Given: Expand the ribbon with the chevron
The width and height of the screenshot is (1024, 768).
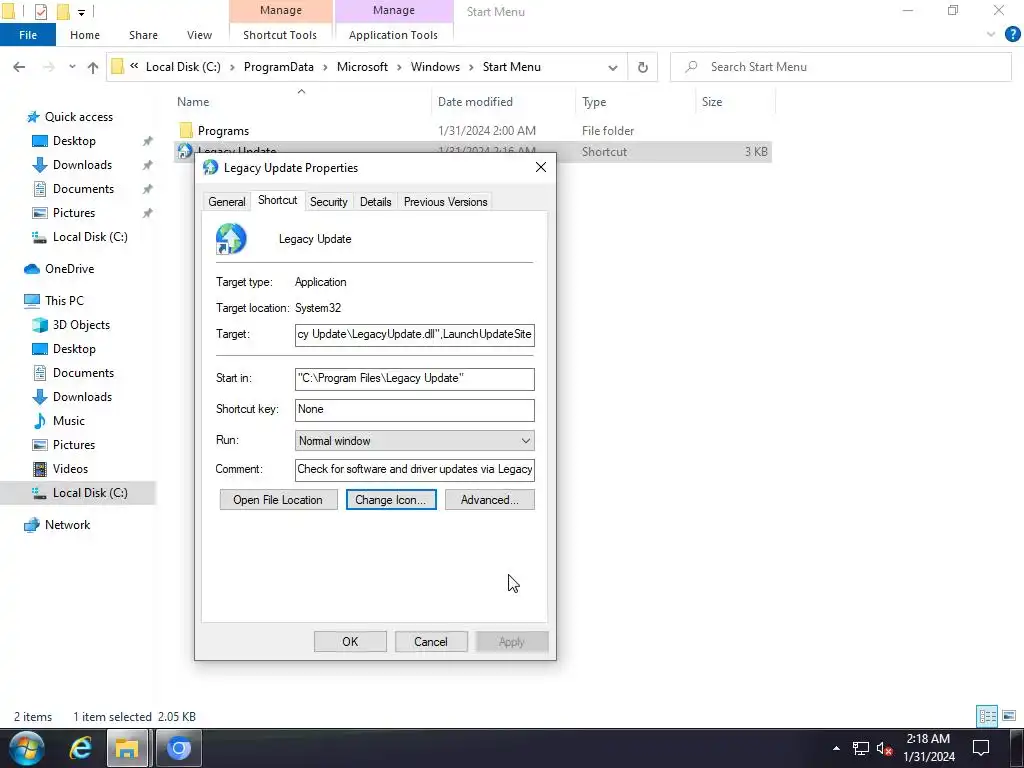Looking at the screenshot, I should point(991,35).
